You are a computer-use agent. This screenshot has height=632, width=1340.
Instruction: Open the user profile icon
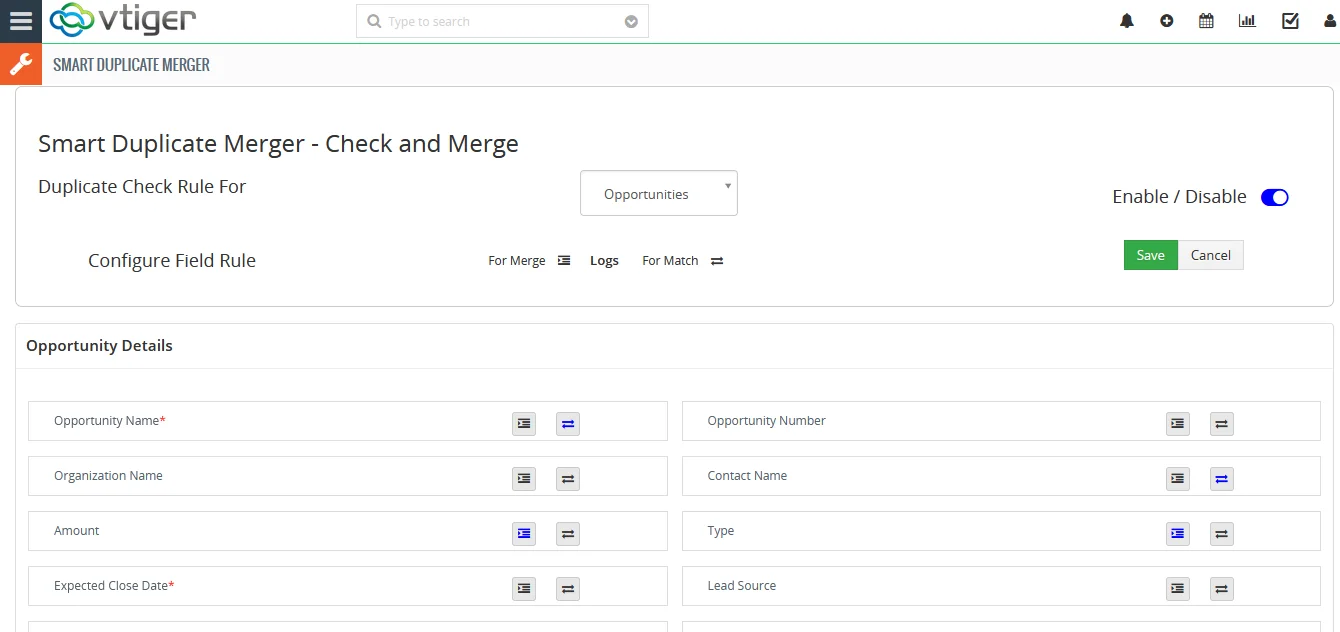(1329, 21)
